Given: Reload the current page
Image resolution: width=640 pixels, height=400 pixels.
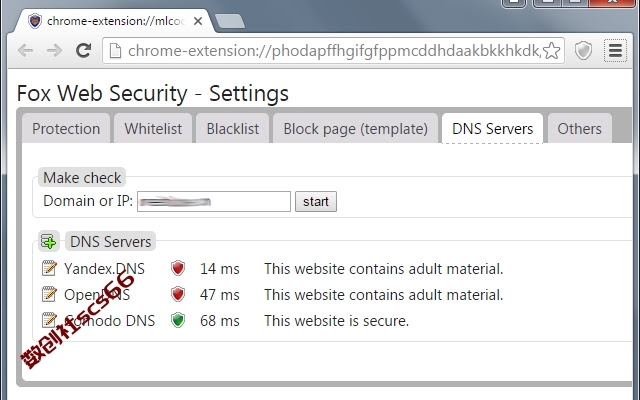Looking at the screenshot, I should tap(84, 51).
